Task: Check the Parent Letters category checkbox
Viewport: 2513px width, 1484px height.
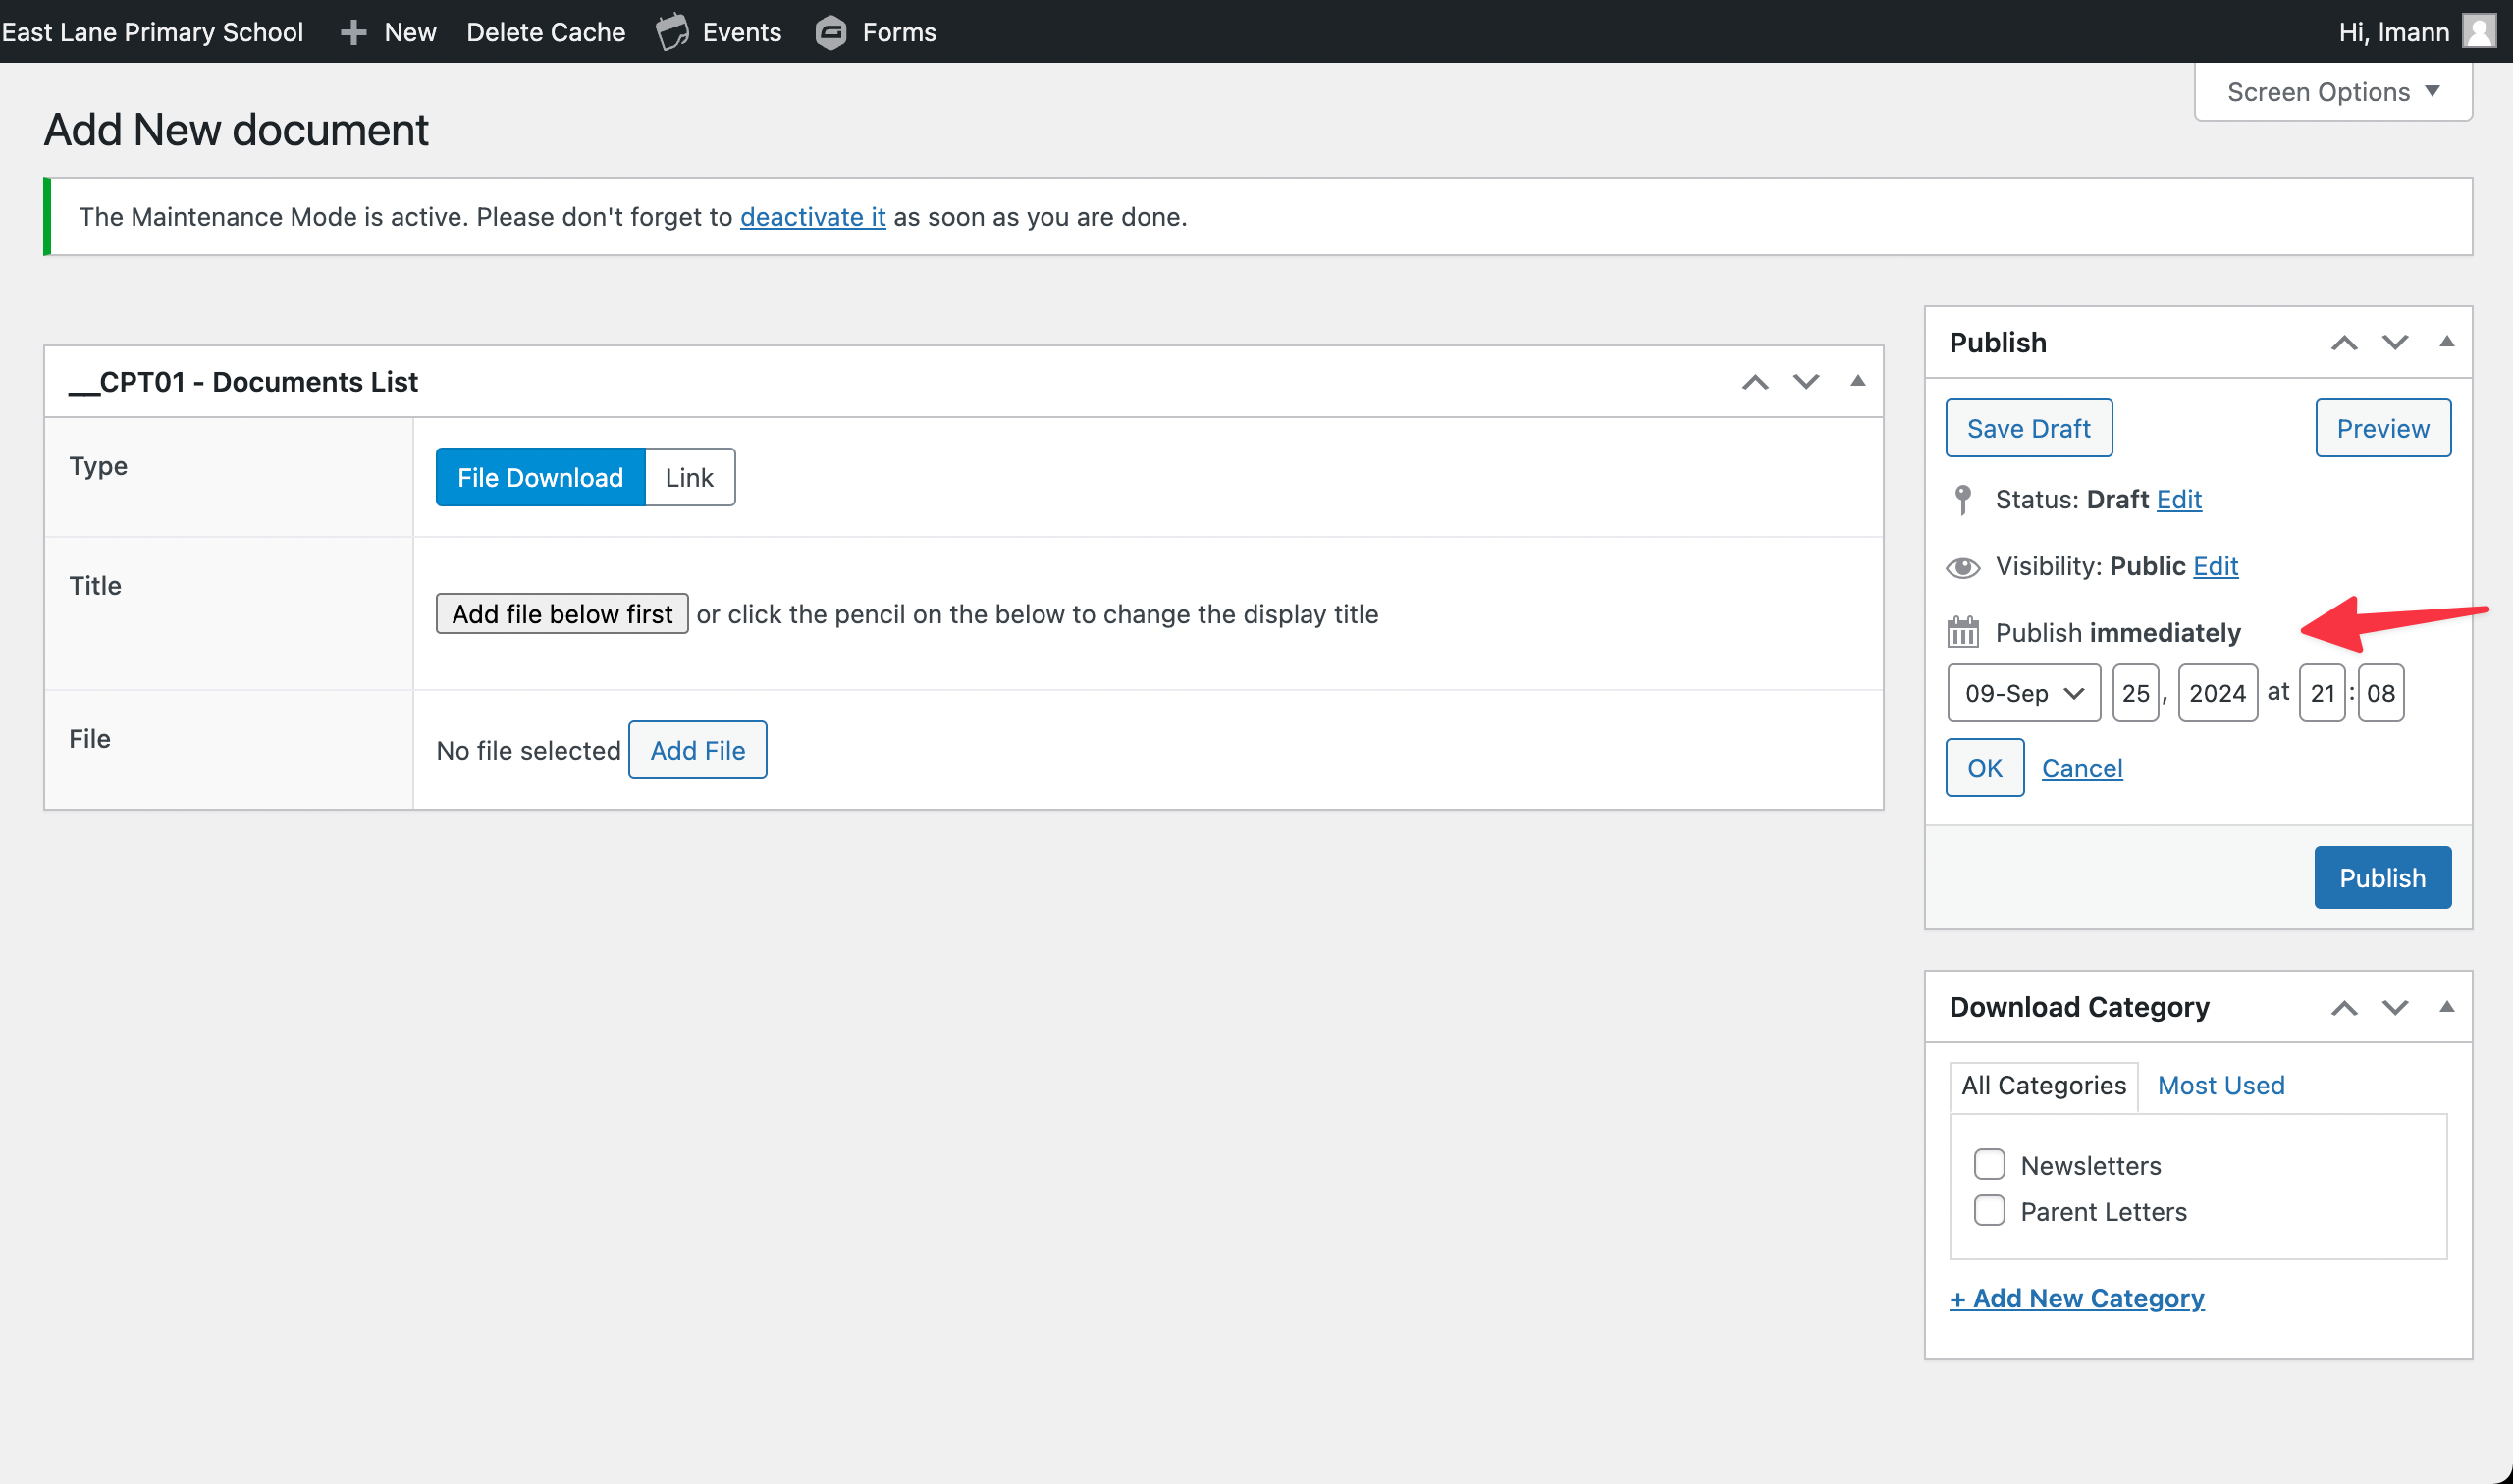Action: pyautogui.click(x=1989, y=1211)
